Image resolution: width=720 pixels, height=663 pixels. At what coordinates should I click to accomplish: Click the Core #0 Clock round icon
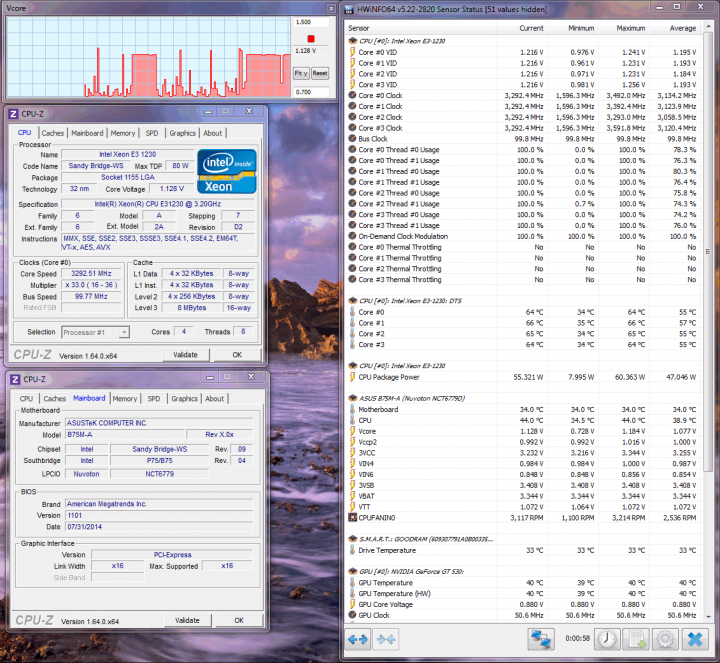352,95
